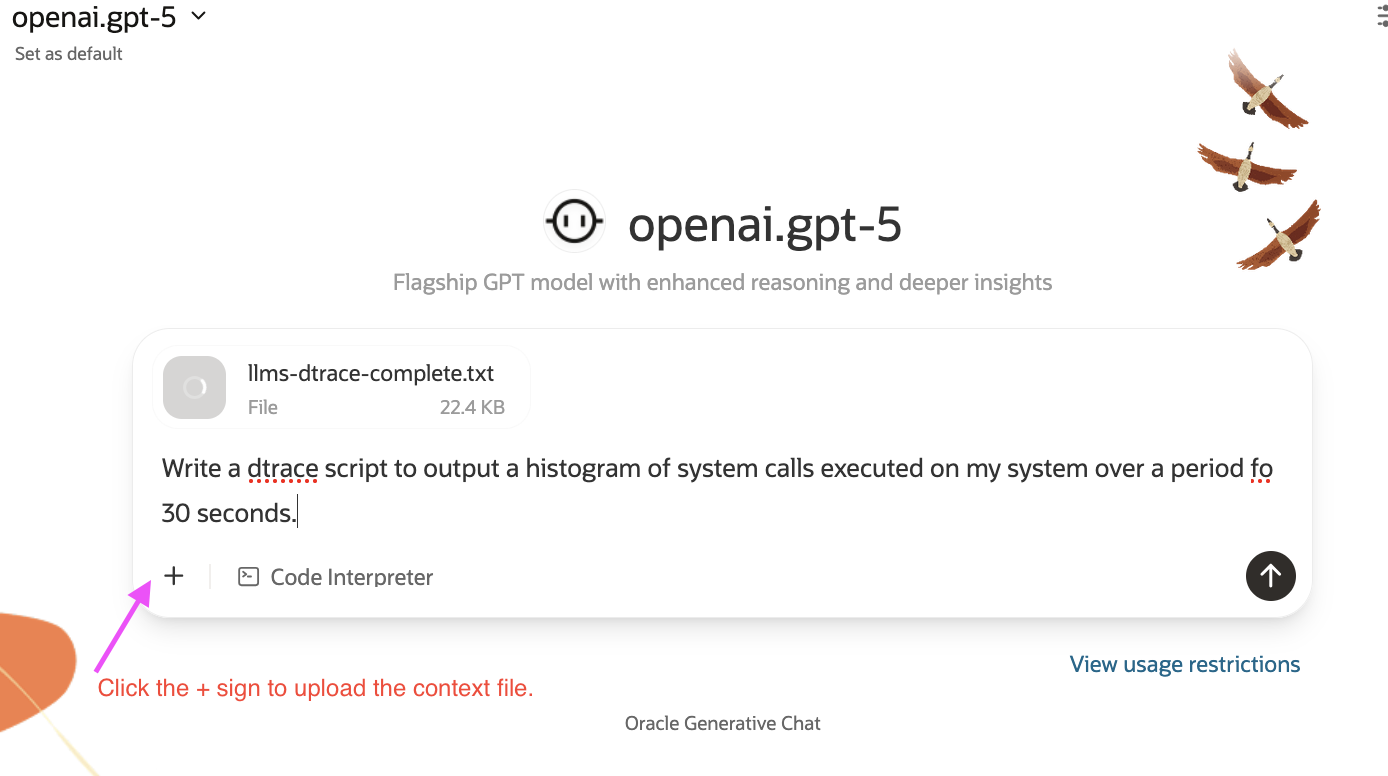Send the message with the arrow button
Screen dimensions: 1388x776
click(1270, 575)
